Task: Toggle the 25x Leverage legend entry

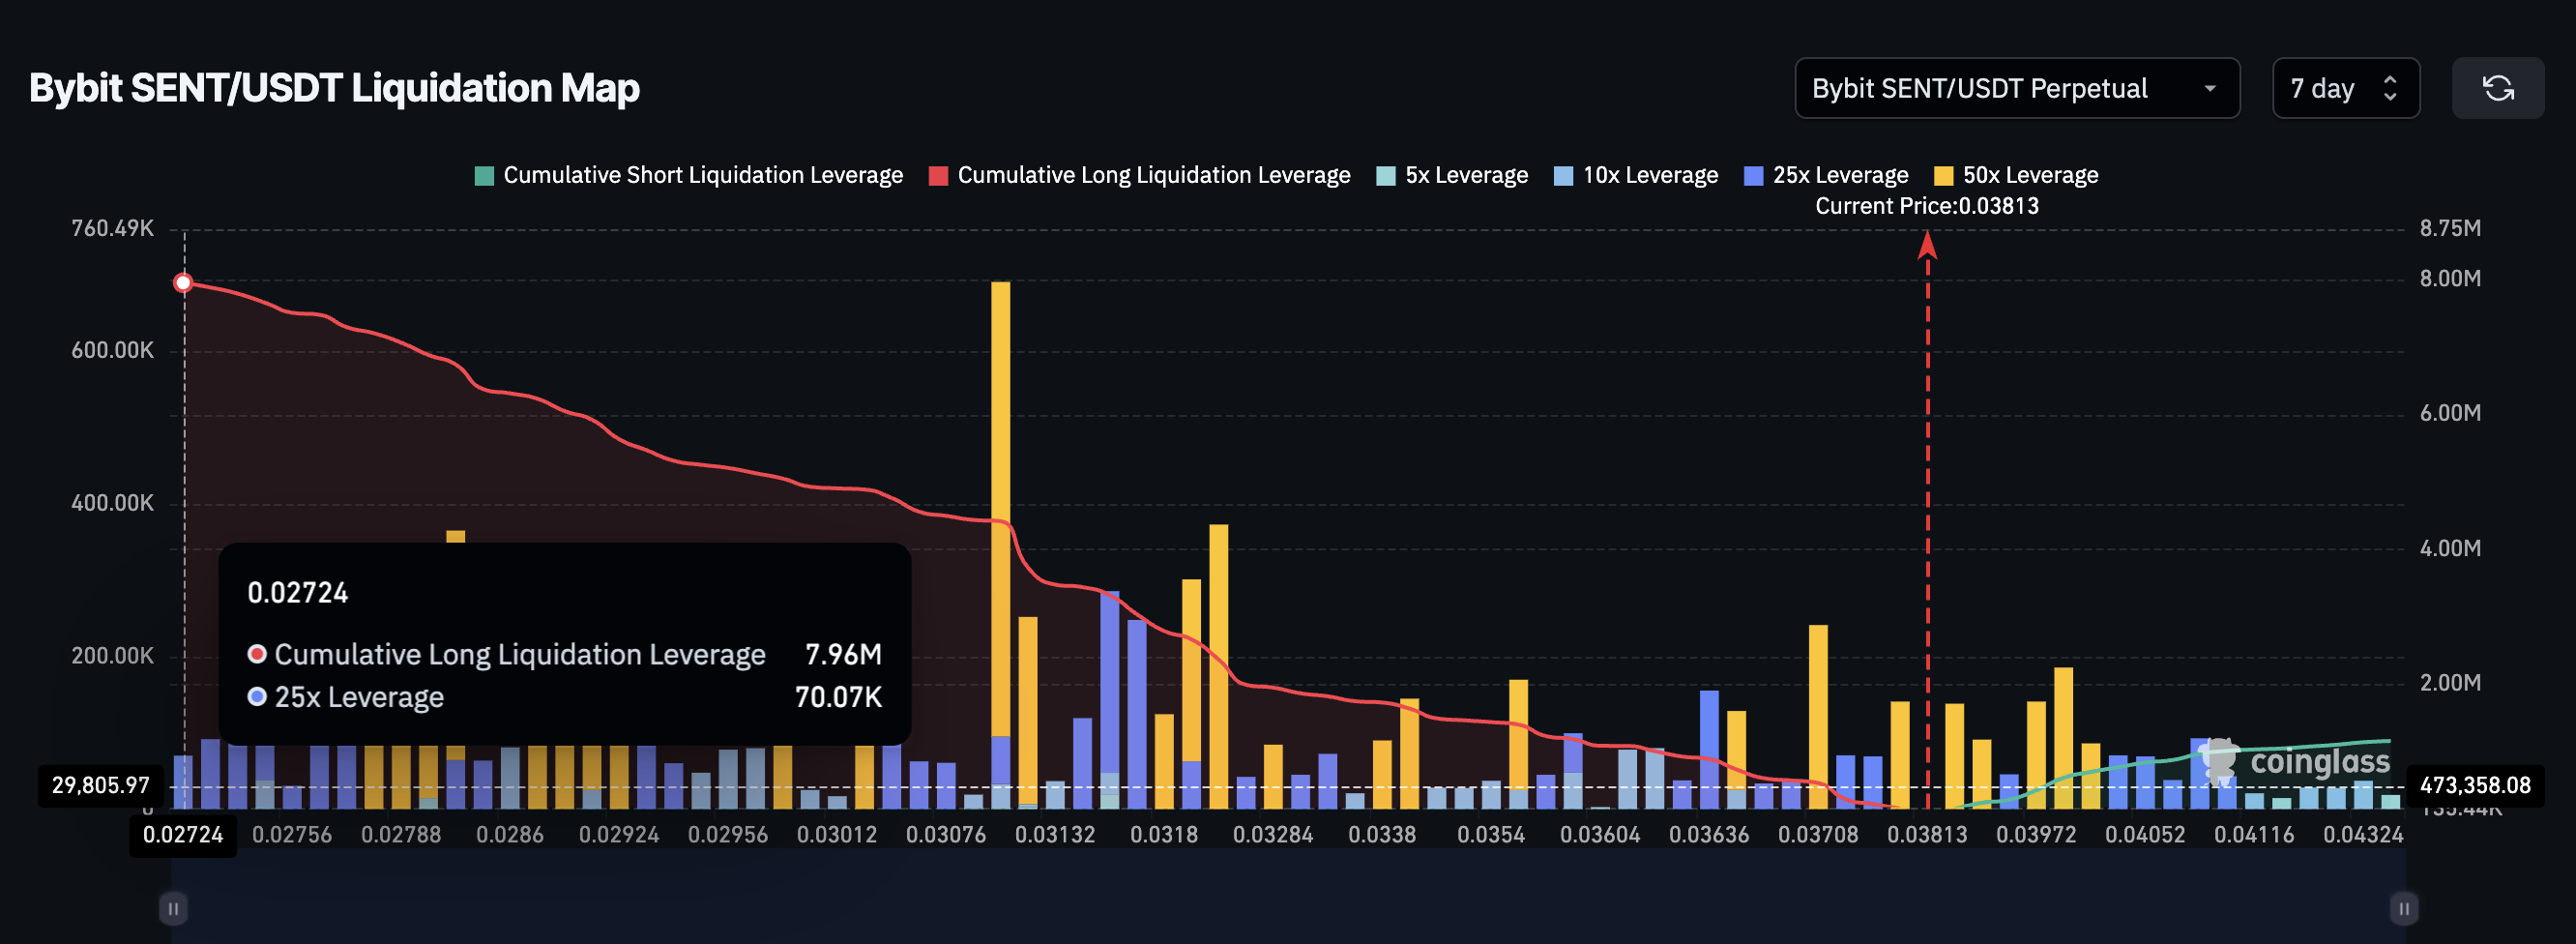Action: [1825, 174]
